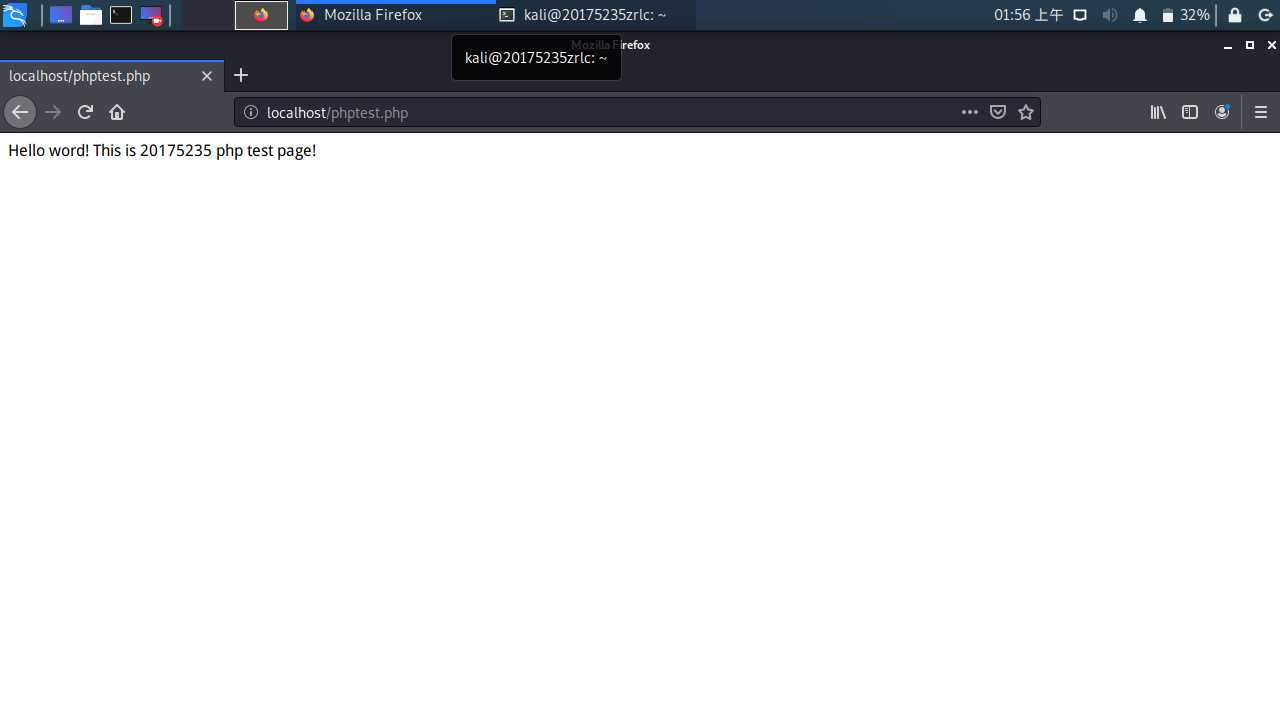Launch the terminal emulator from panel
The width and height of the screenshot is (1280, 720).
(x=121, y=15)
